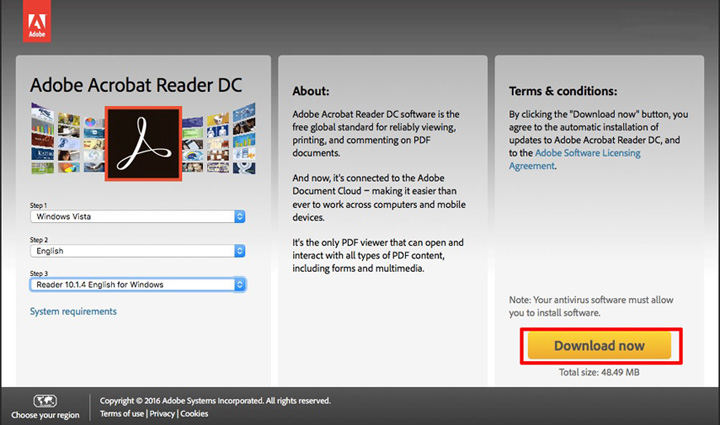Click the world map region icon
Image resolution: width=720 pixels, height=425 pixels.
point(45,401)
